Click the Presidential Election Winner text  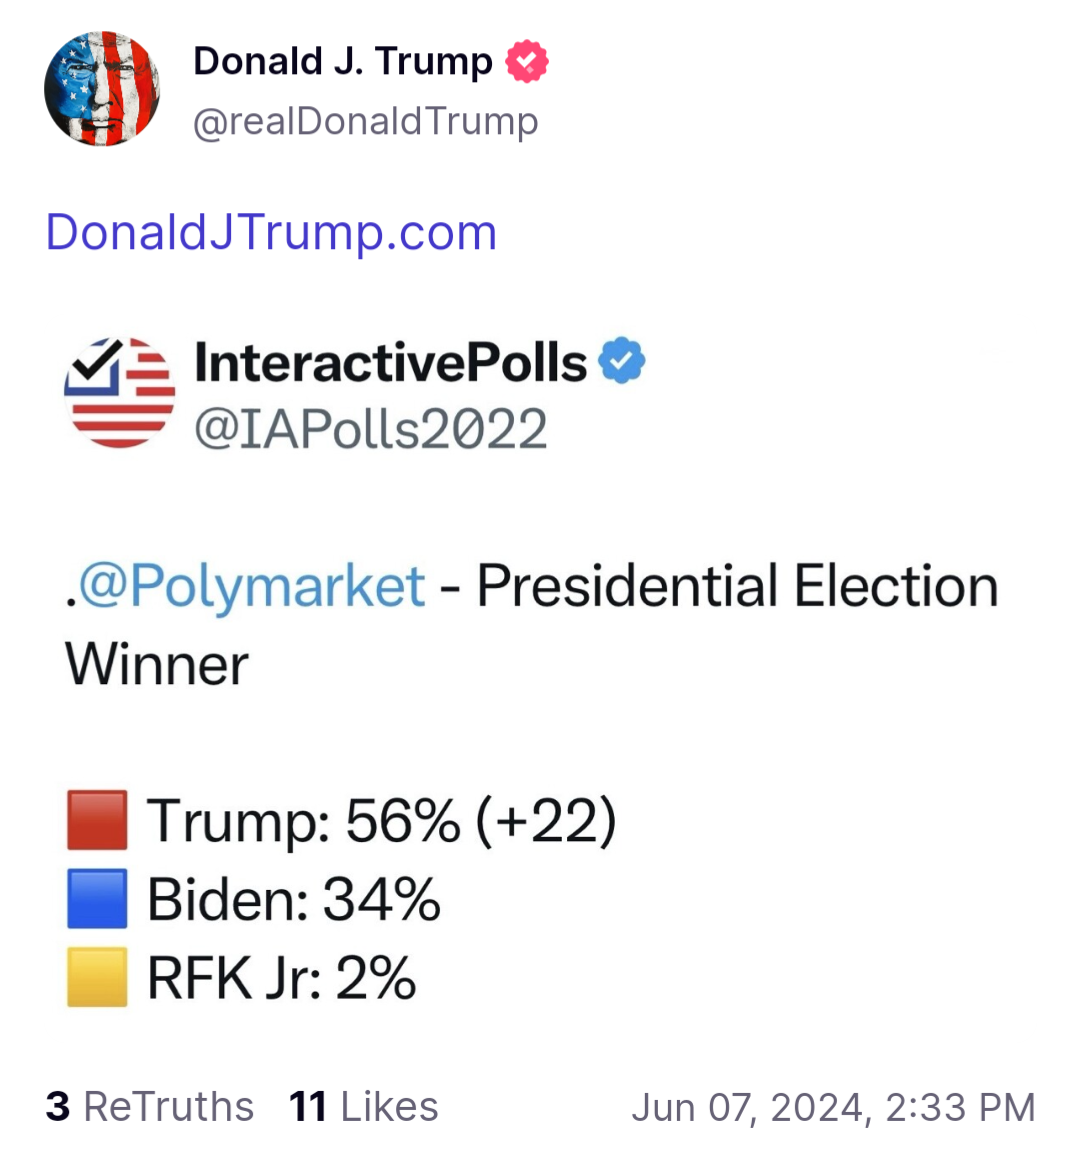point(531,625)
